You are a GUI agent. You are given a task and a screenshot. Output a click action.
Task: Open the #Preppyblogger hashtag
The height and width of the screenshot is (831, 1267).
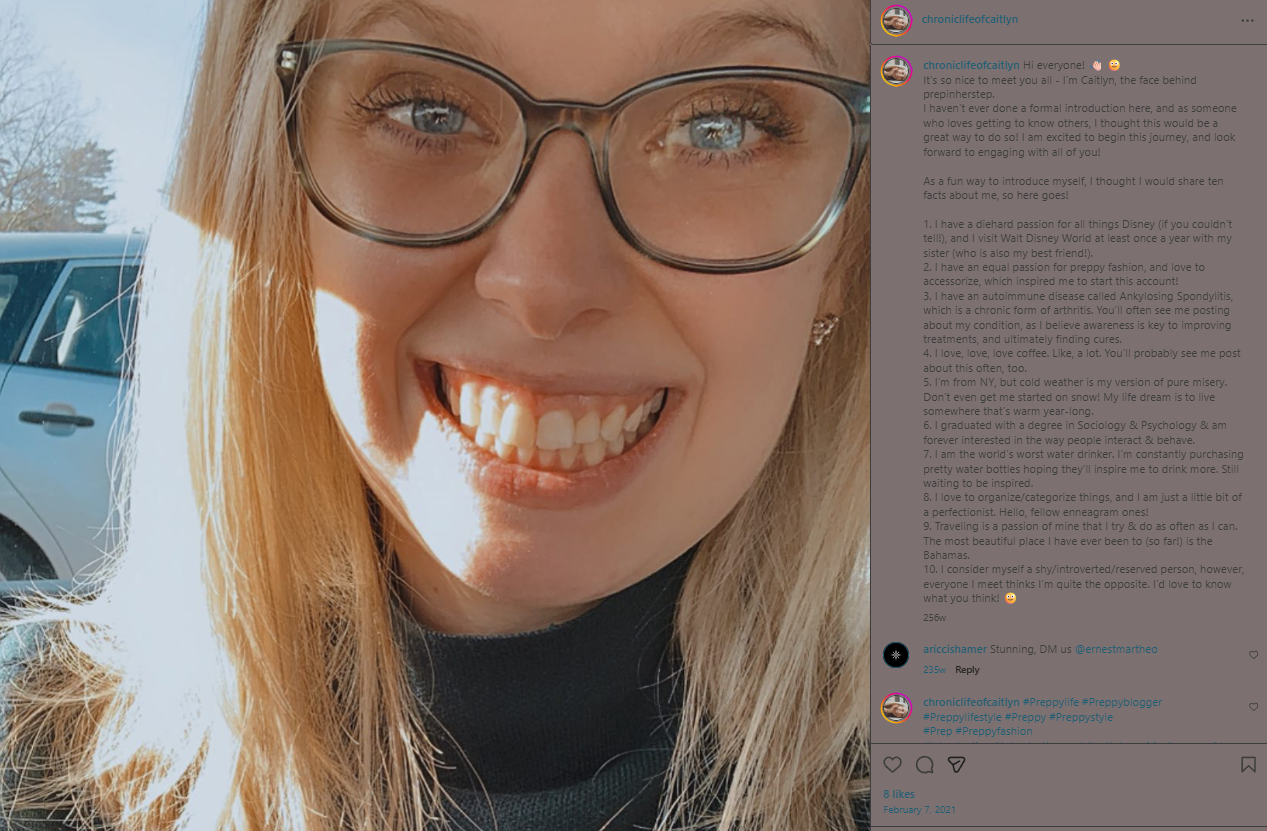coord(1122,702)
